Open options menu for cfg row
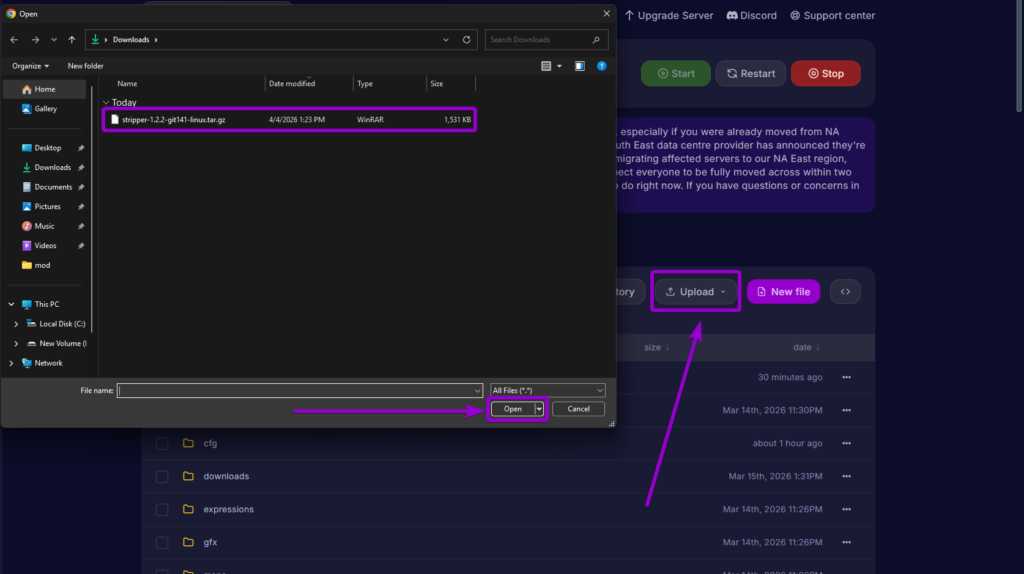This screenshot has width=1024, height=574. (x=846, y=443)
